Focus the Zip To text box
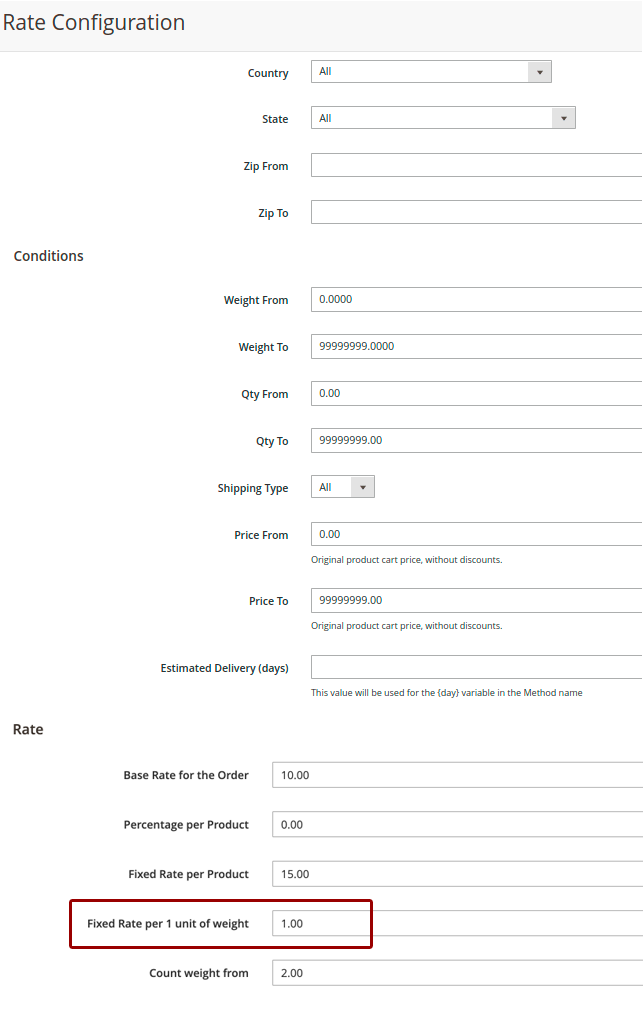 point(476,212)
